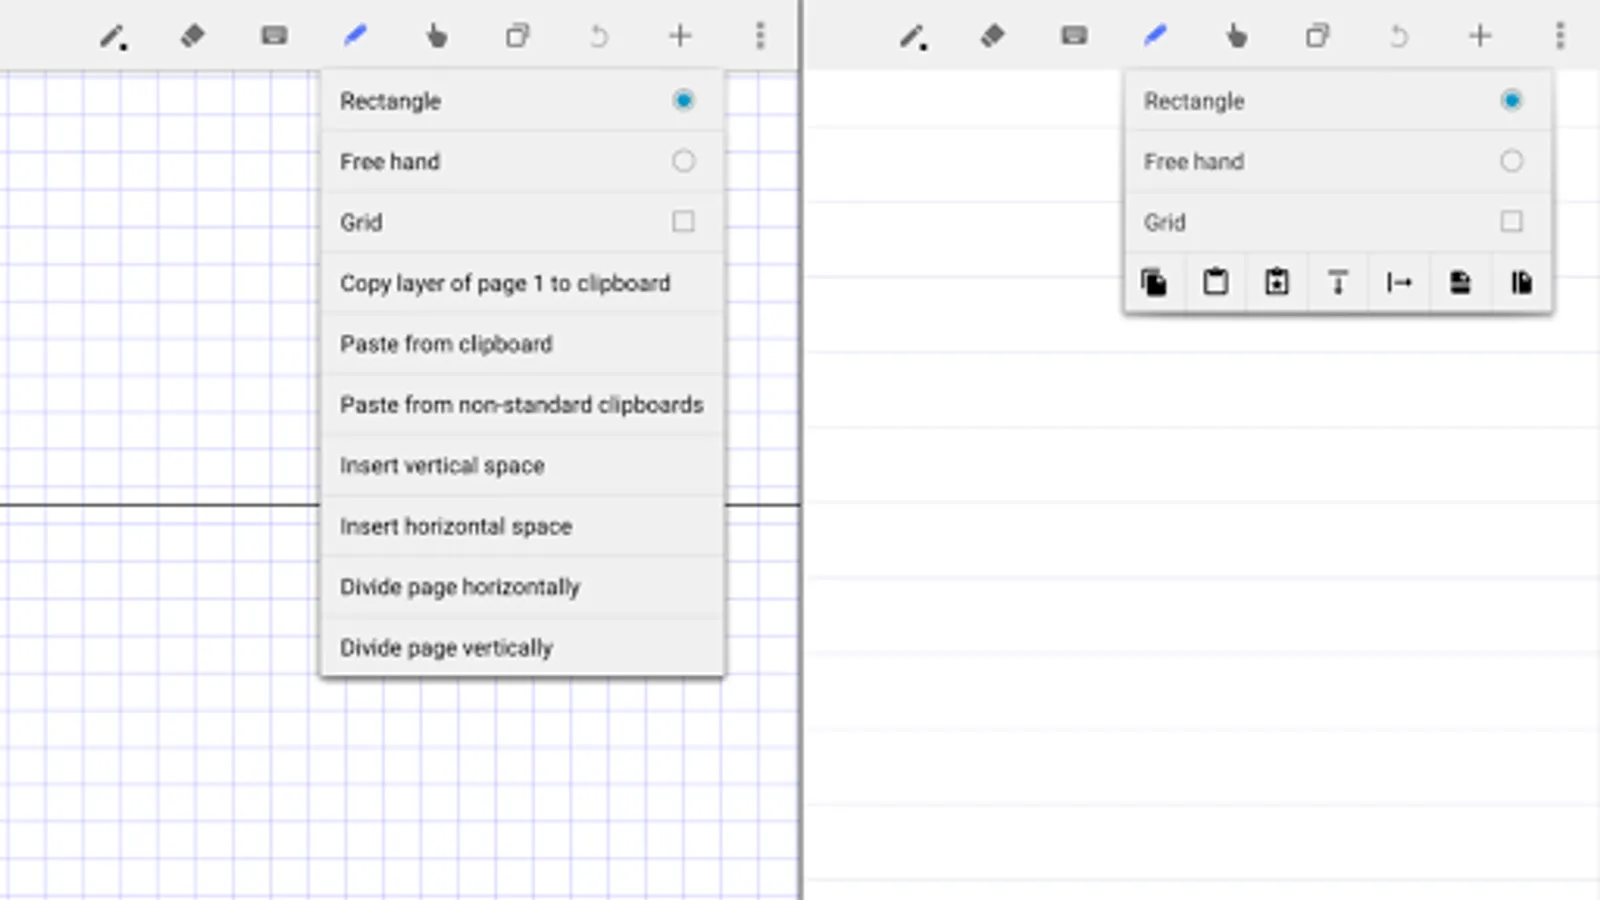1600x900 pixels.
Task: Select the eraser tool on the grid-paper screen
Action: pos(192,36)
